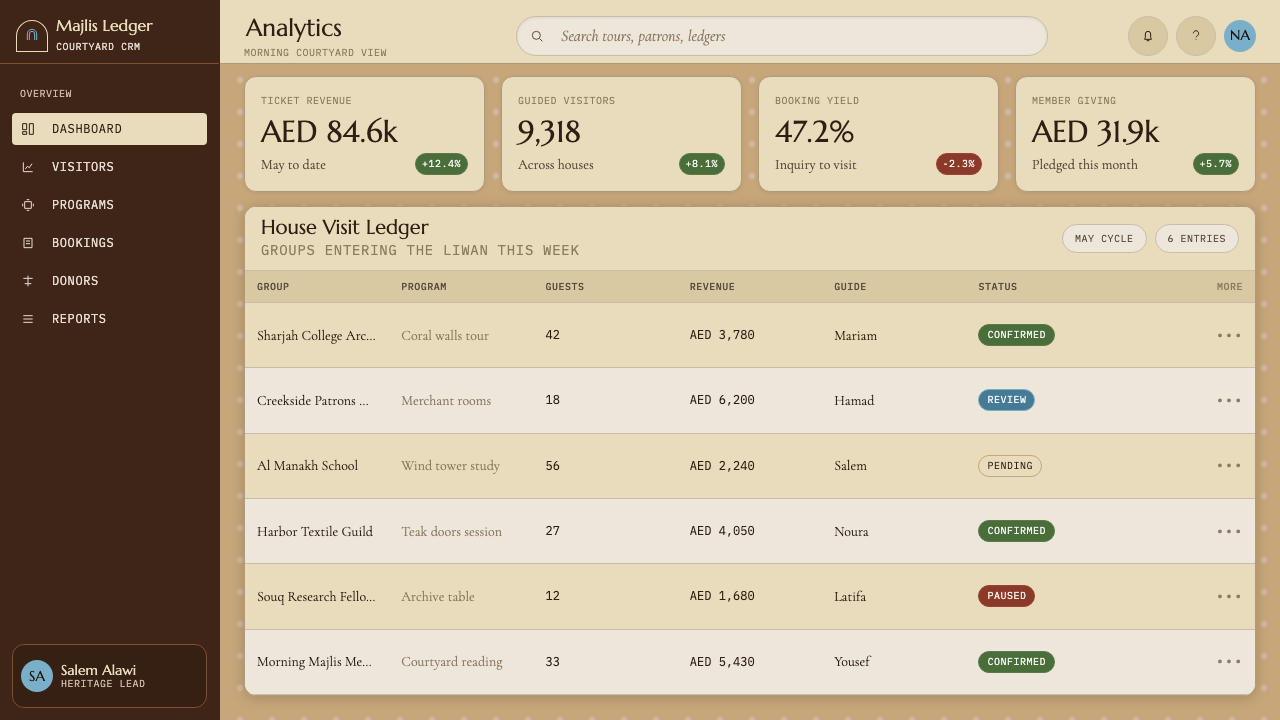
Task: Focus the search tours, patrons, ledgers field
Action: click(x=781, y=36)
